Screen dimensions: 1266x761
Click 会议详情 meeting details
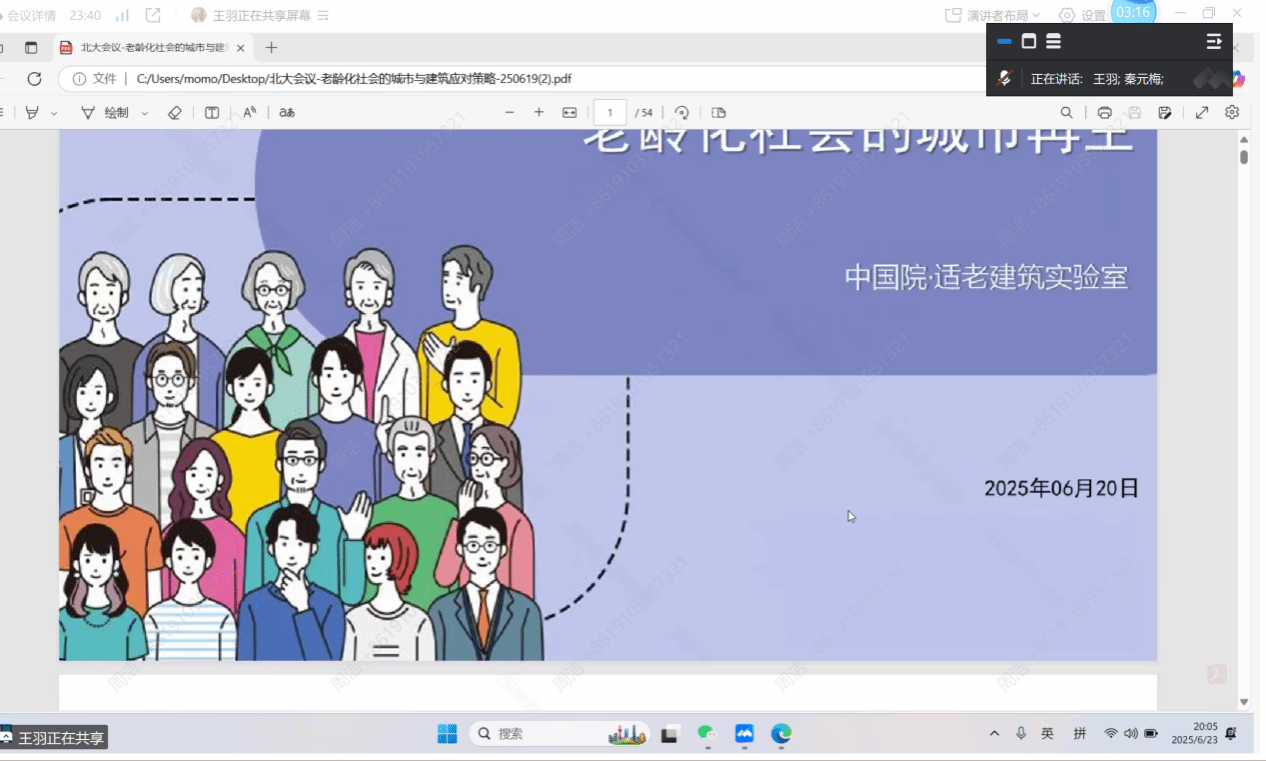click(30, 15)
